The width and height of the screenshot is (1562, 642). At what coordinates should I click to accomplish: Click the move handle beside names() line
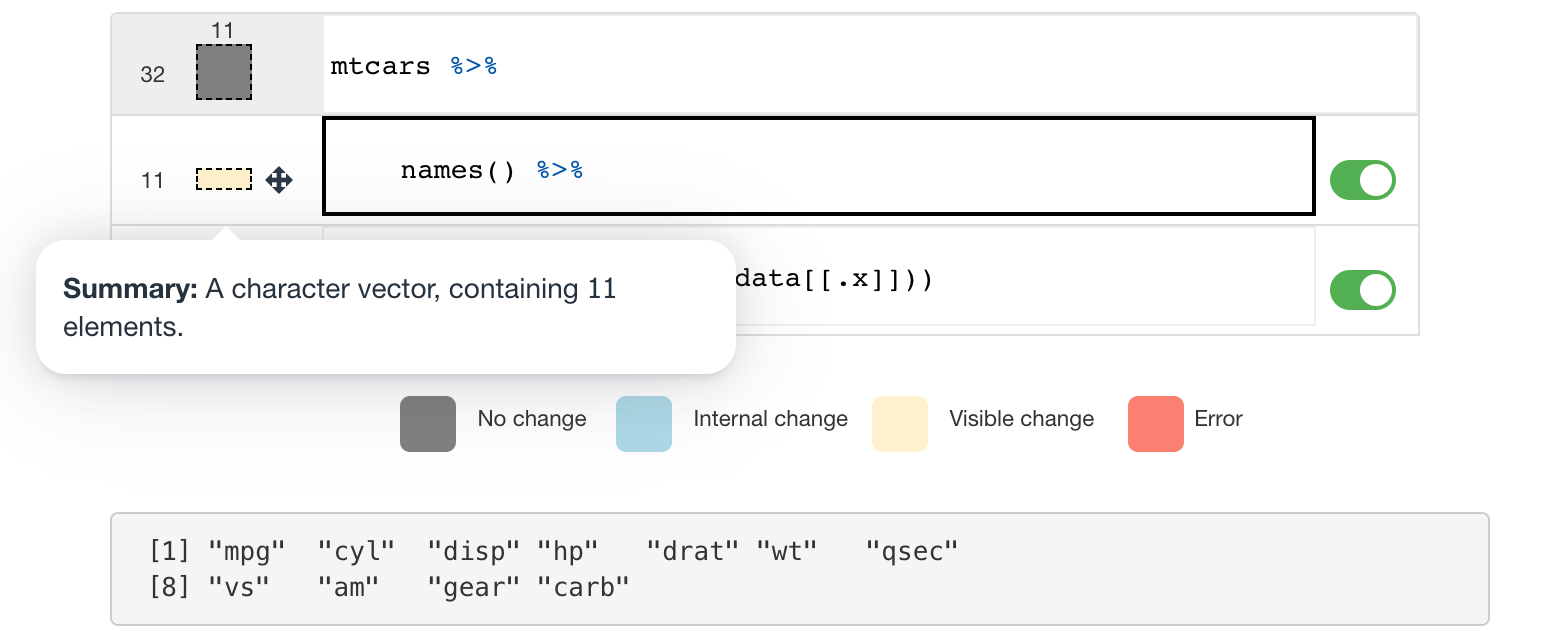(x=279, y=180)
